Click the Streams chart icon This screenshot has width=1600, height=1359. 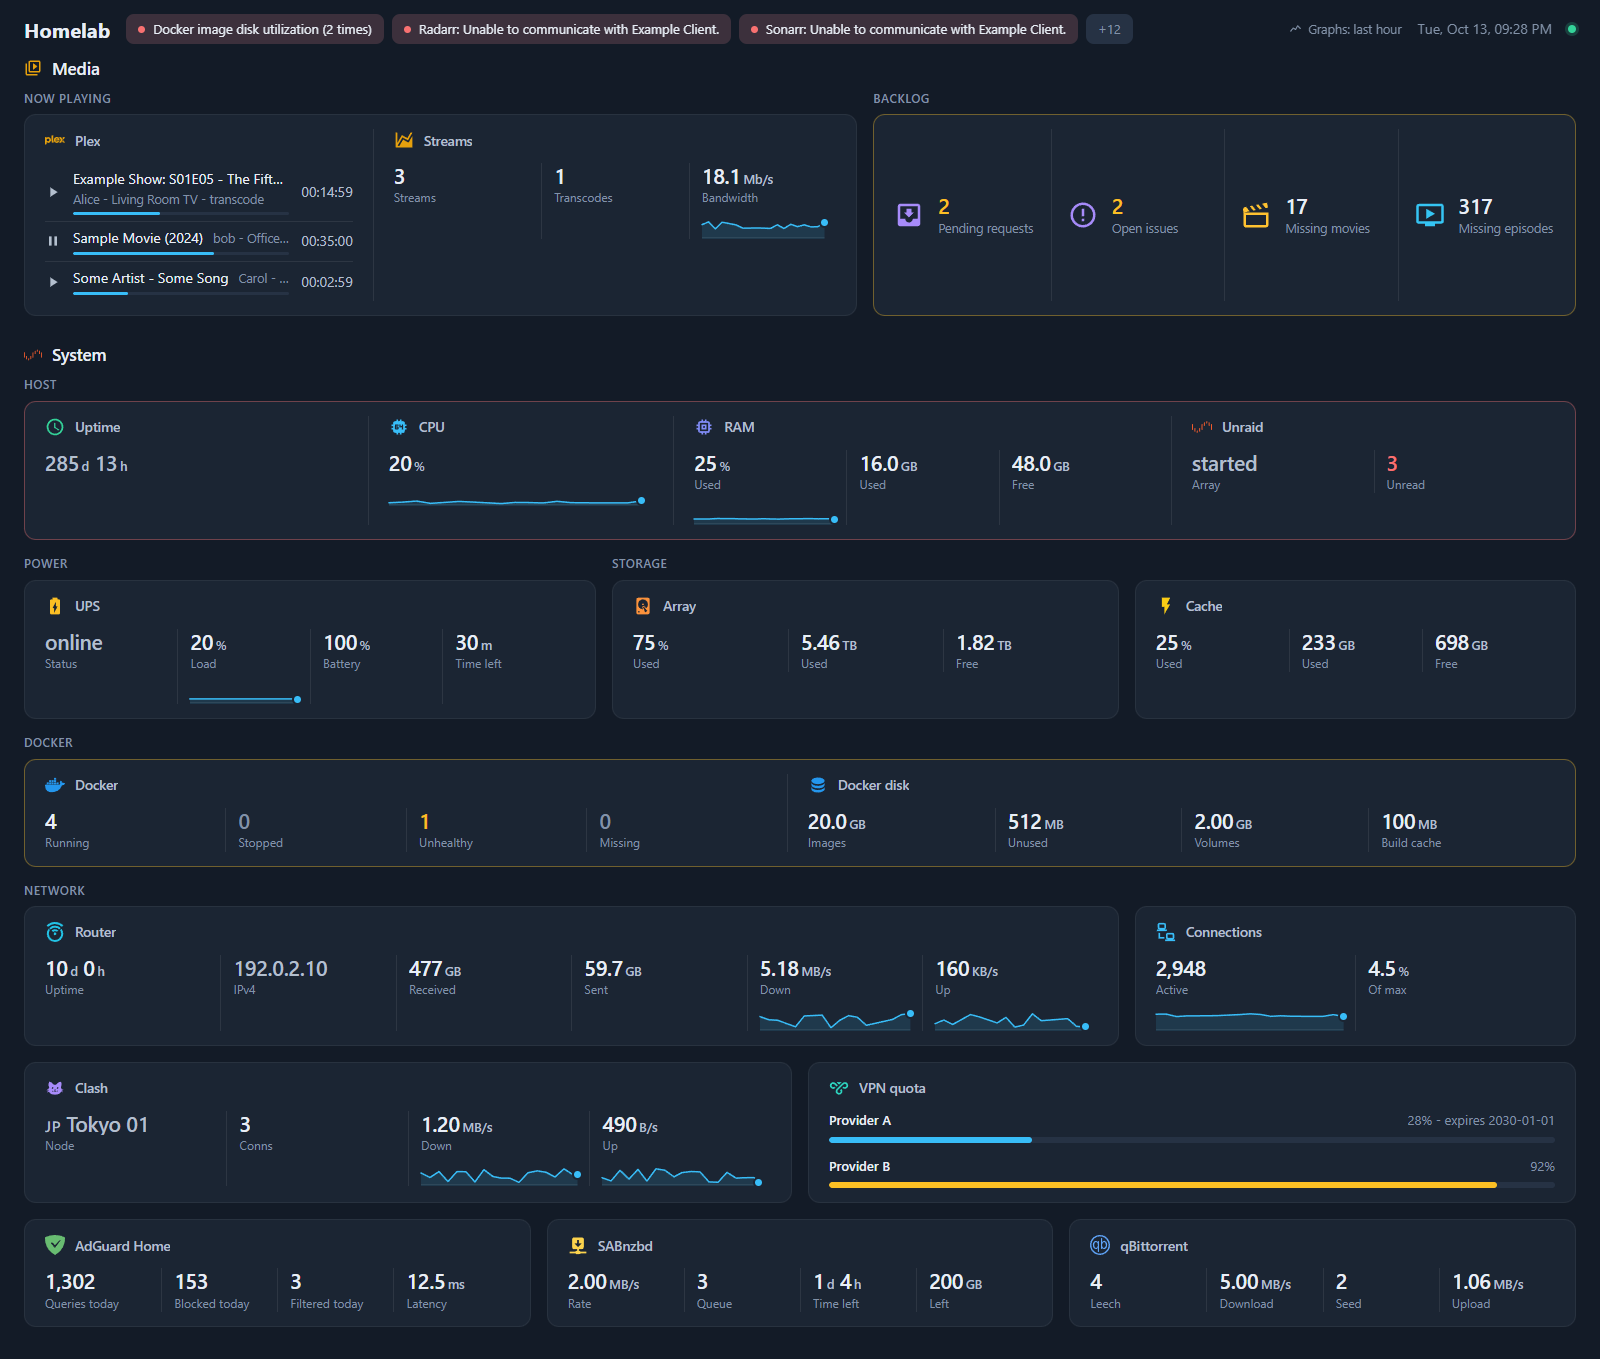404,141
